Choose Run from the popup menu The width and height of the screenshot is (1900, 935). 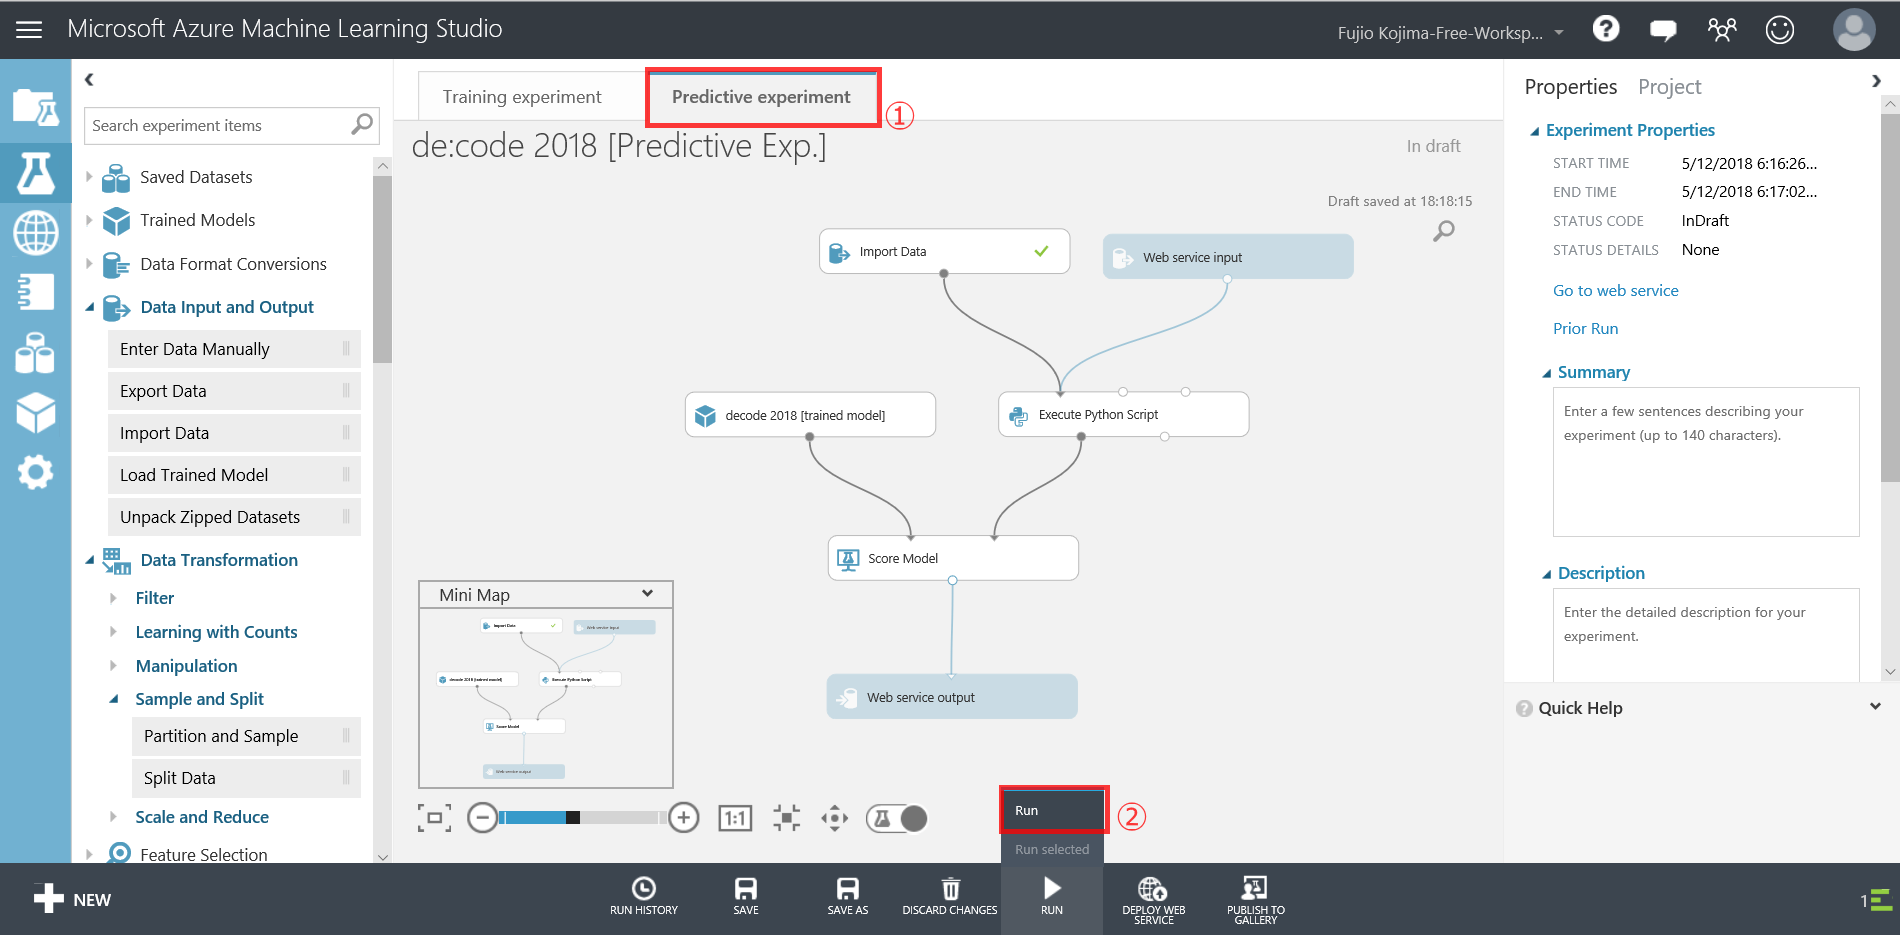[x=1053, y=810]
